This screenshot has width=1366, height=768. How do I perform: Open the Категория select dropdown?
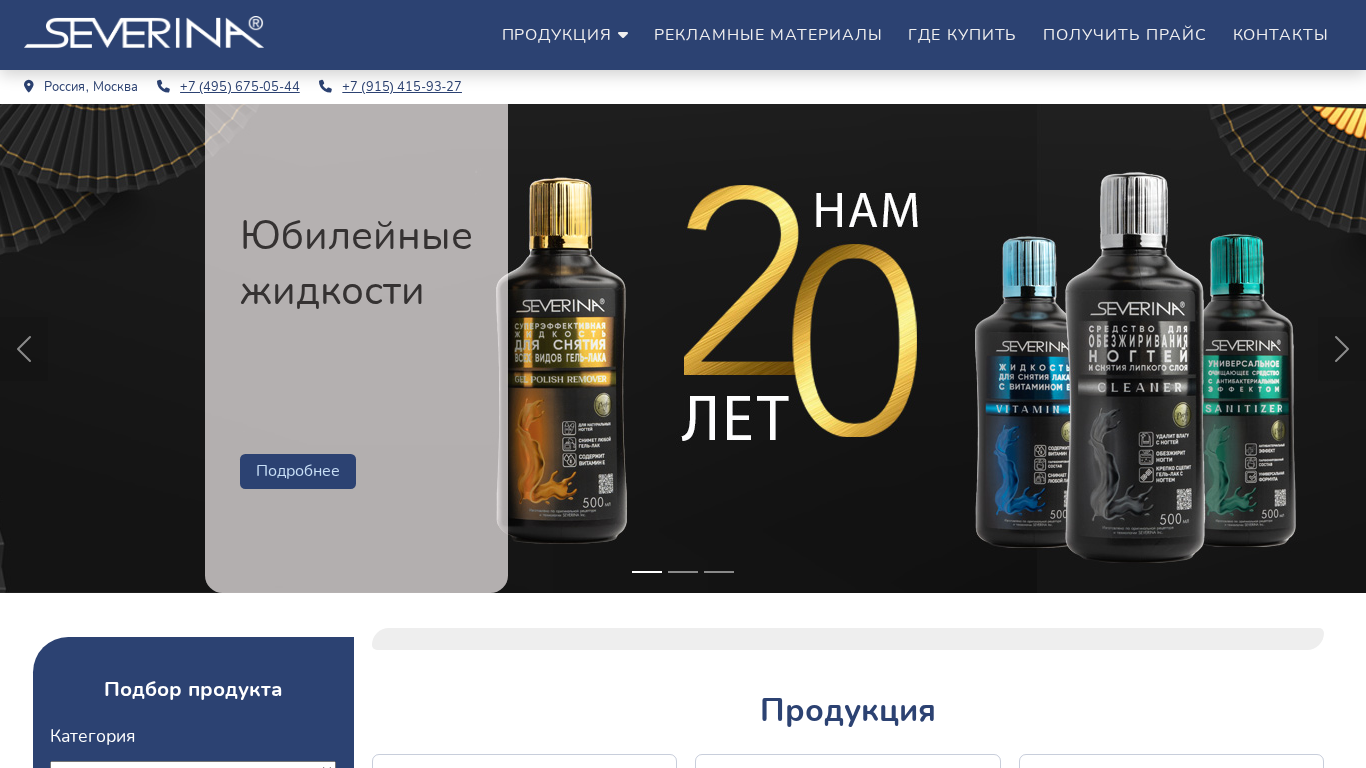193,765
